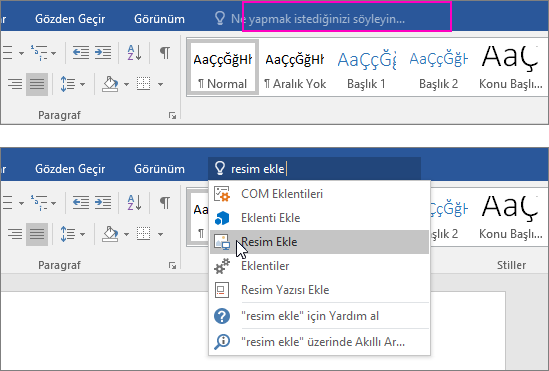This screenshot has height=371, width=549.
Task: Open '"resim ekle" üzerinde Akıllı Ar...' smart lookup
Action: 319,342
